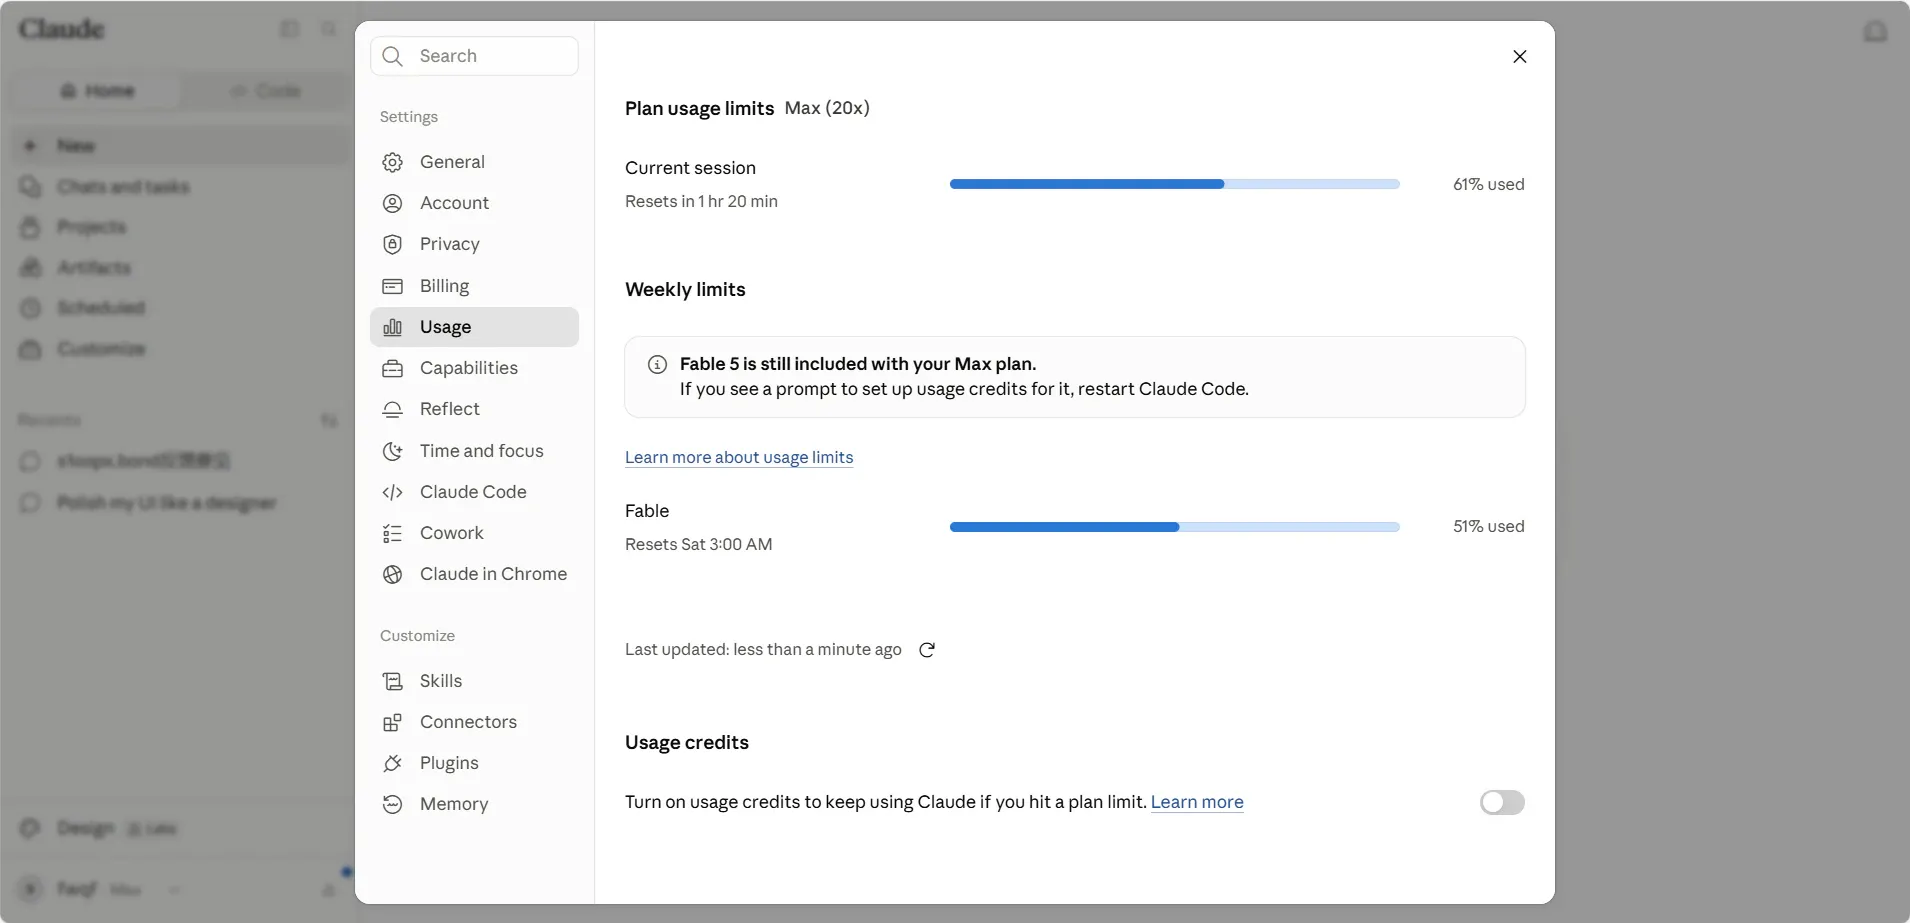Click the Fable weekly usage progress bar
Viewport: 1910px width, 923px height.
tap(1175, 527)
